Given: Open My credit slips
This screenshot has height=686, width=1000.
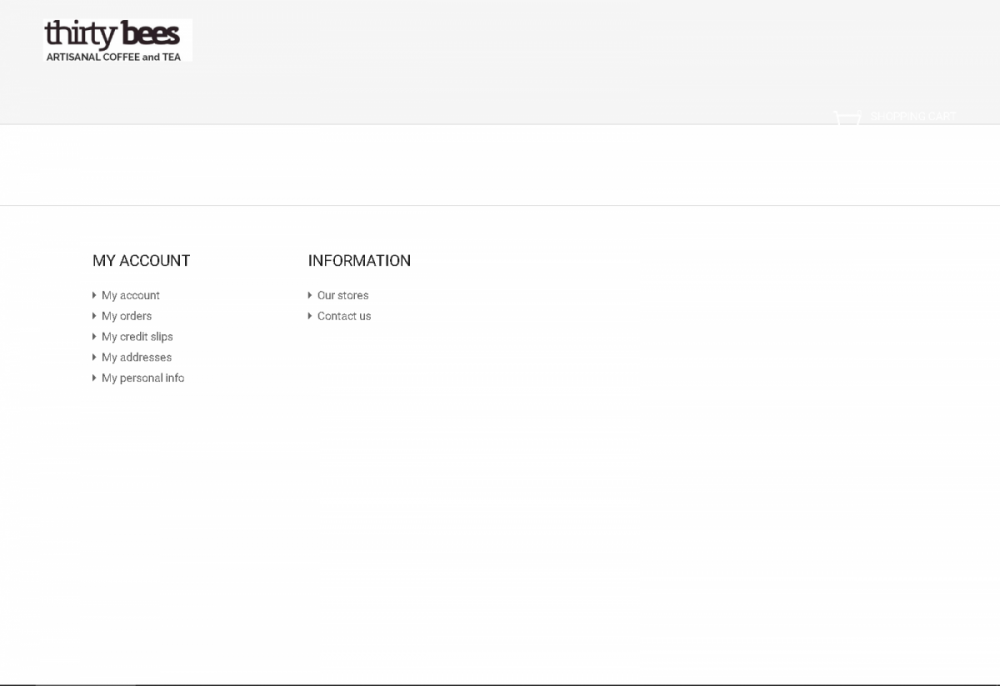Looking at the screenshot, I should click(x=137, y=336).
